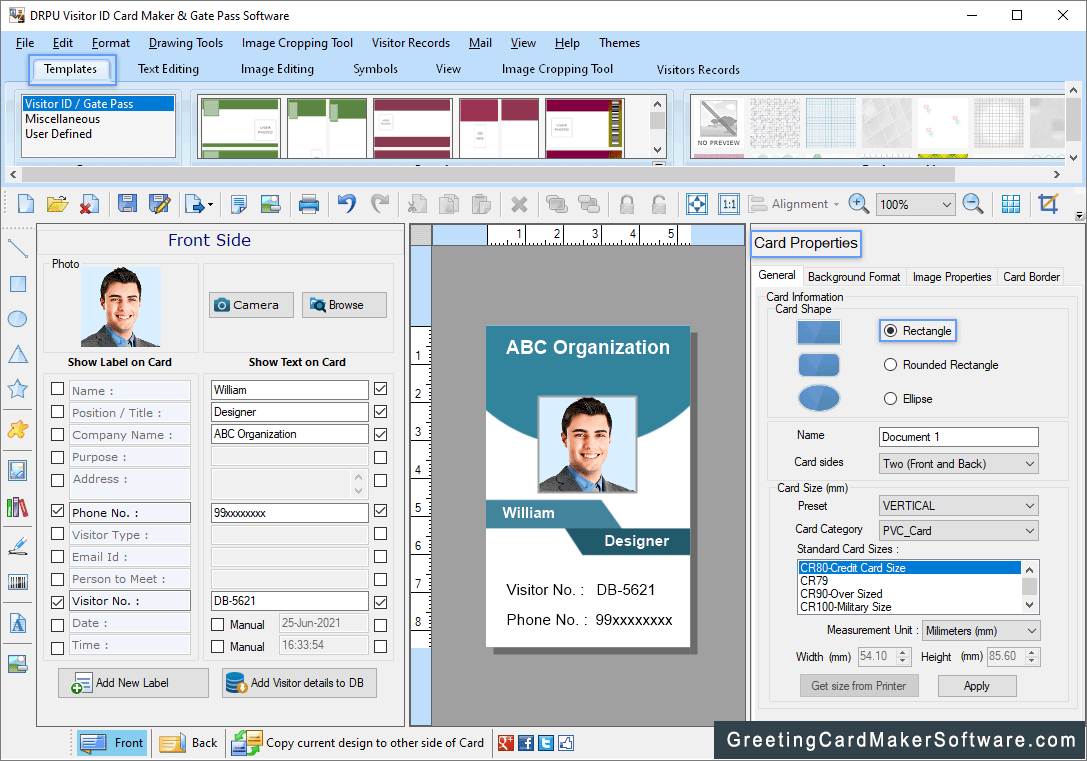Select the Signature pen tool in sidebar
This screenshot has width=1087, height=761.
pyautogui.click(x=17, y=546)
